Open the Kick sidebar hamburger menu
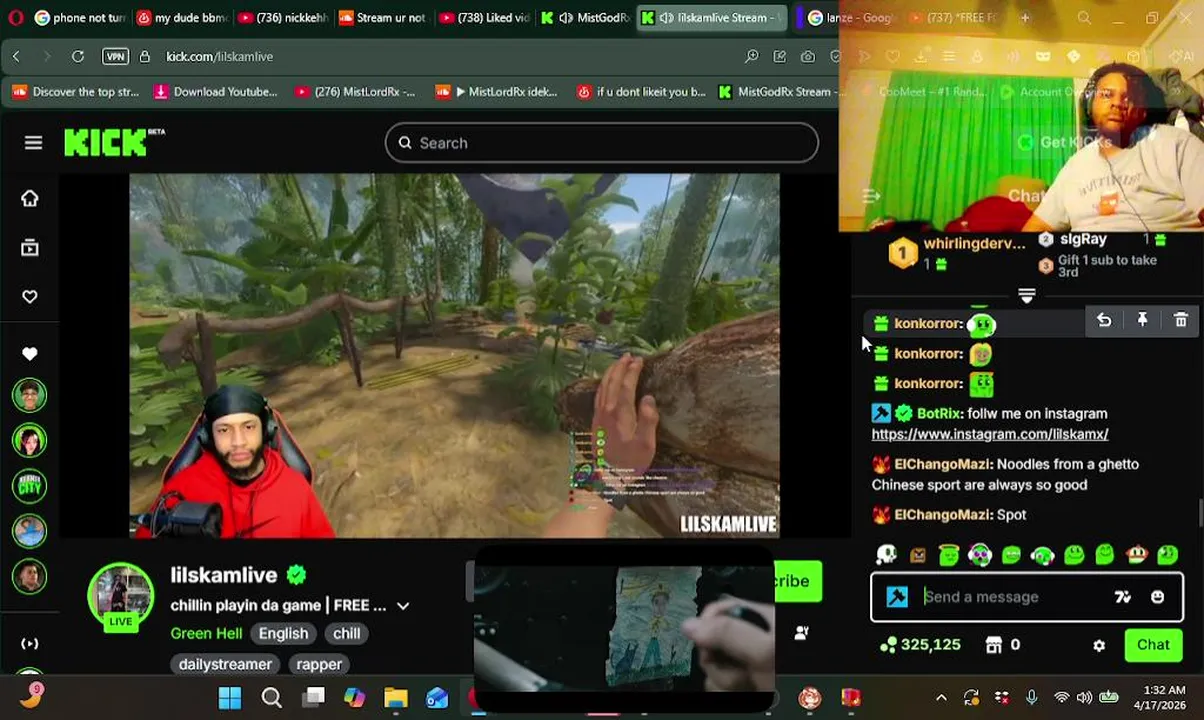The width and height of the screenshot is (1204, 720). 33,143
